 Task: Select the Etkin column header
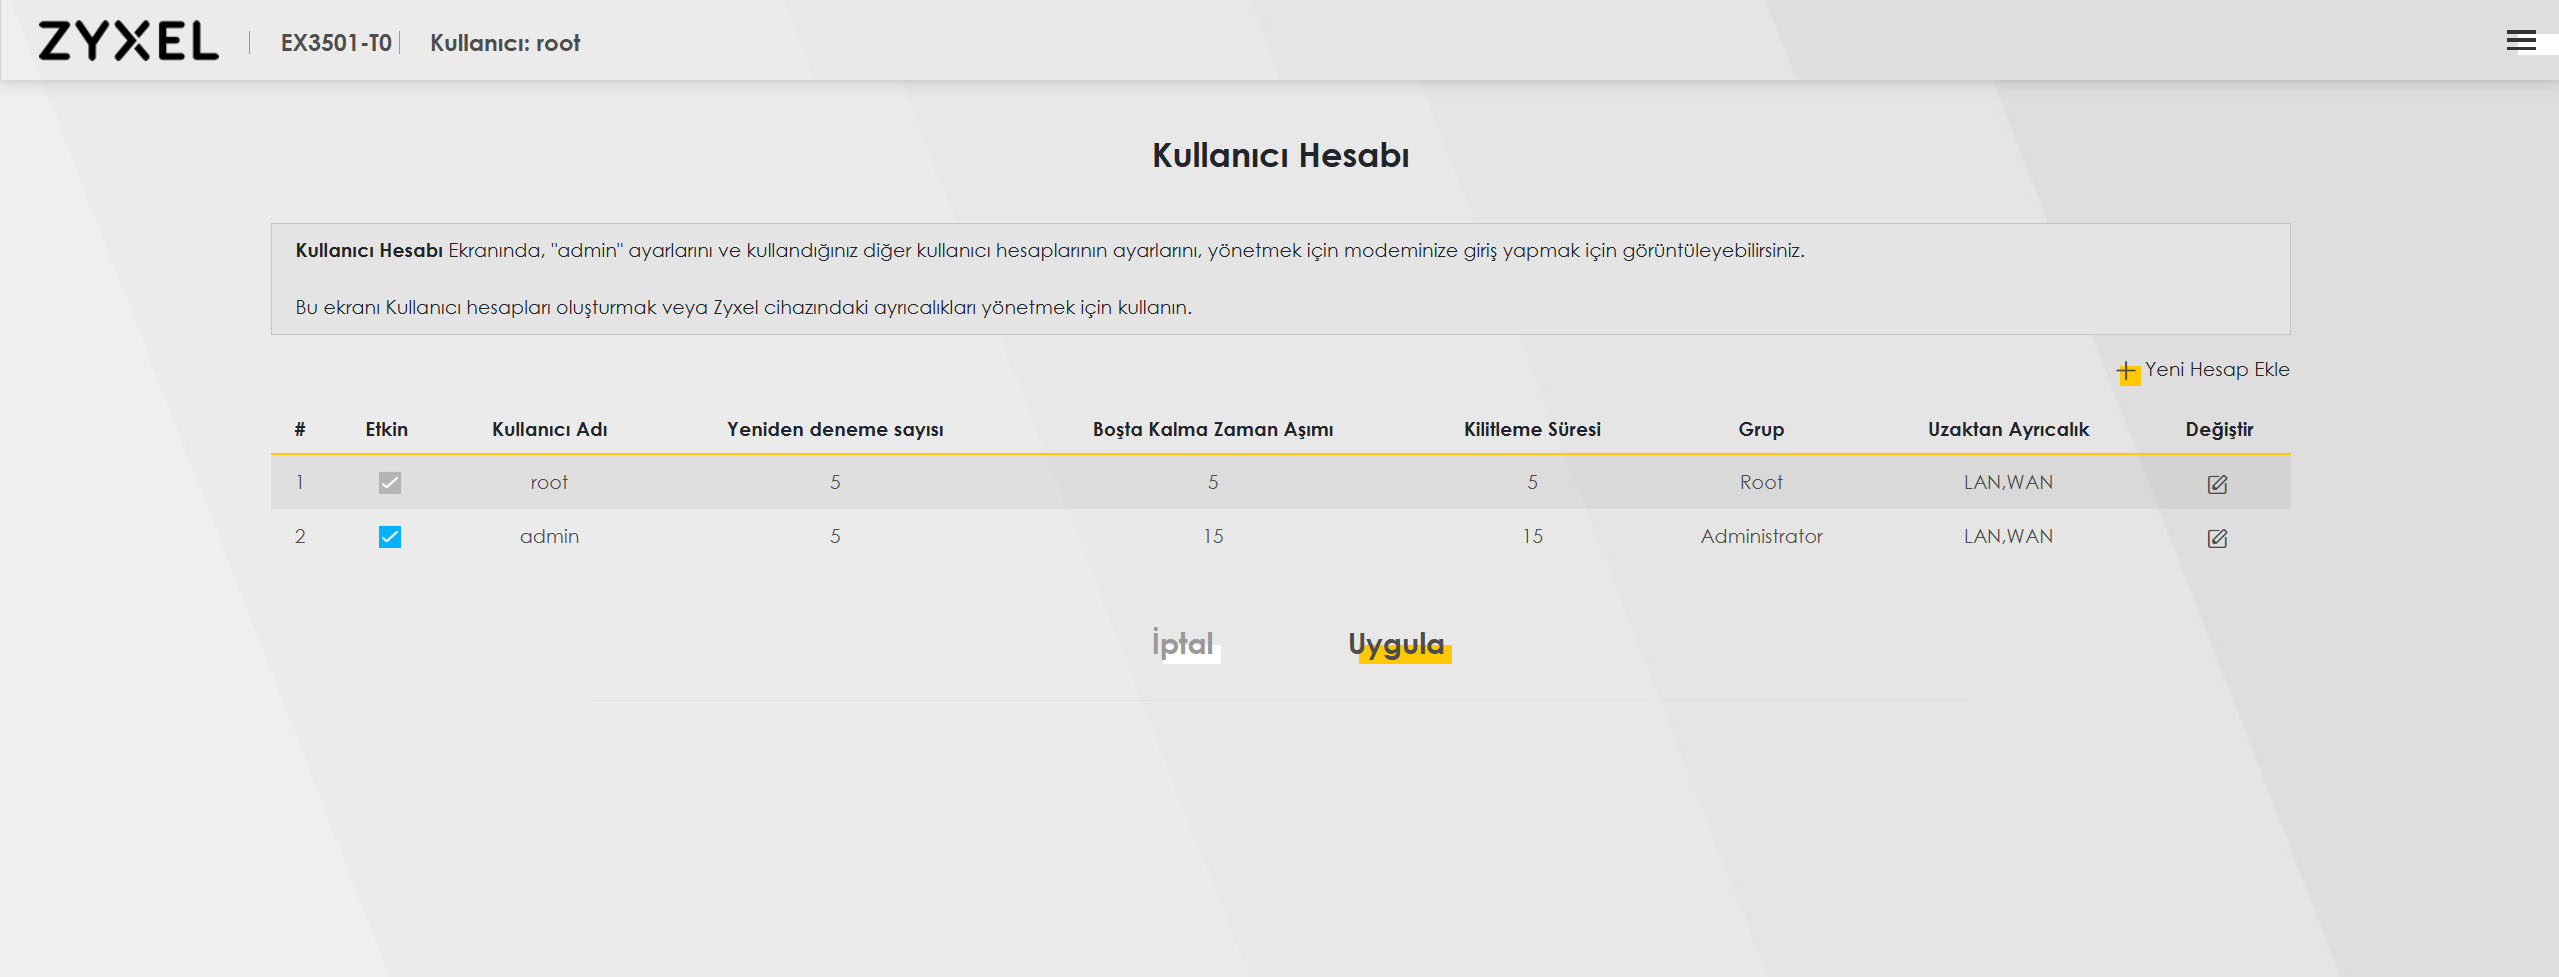pyautogui.click(x=386, y=429)
